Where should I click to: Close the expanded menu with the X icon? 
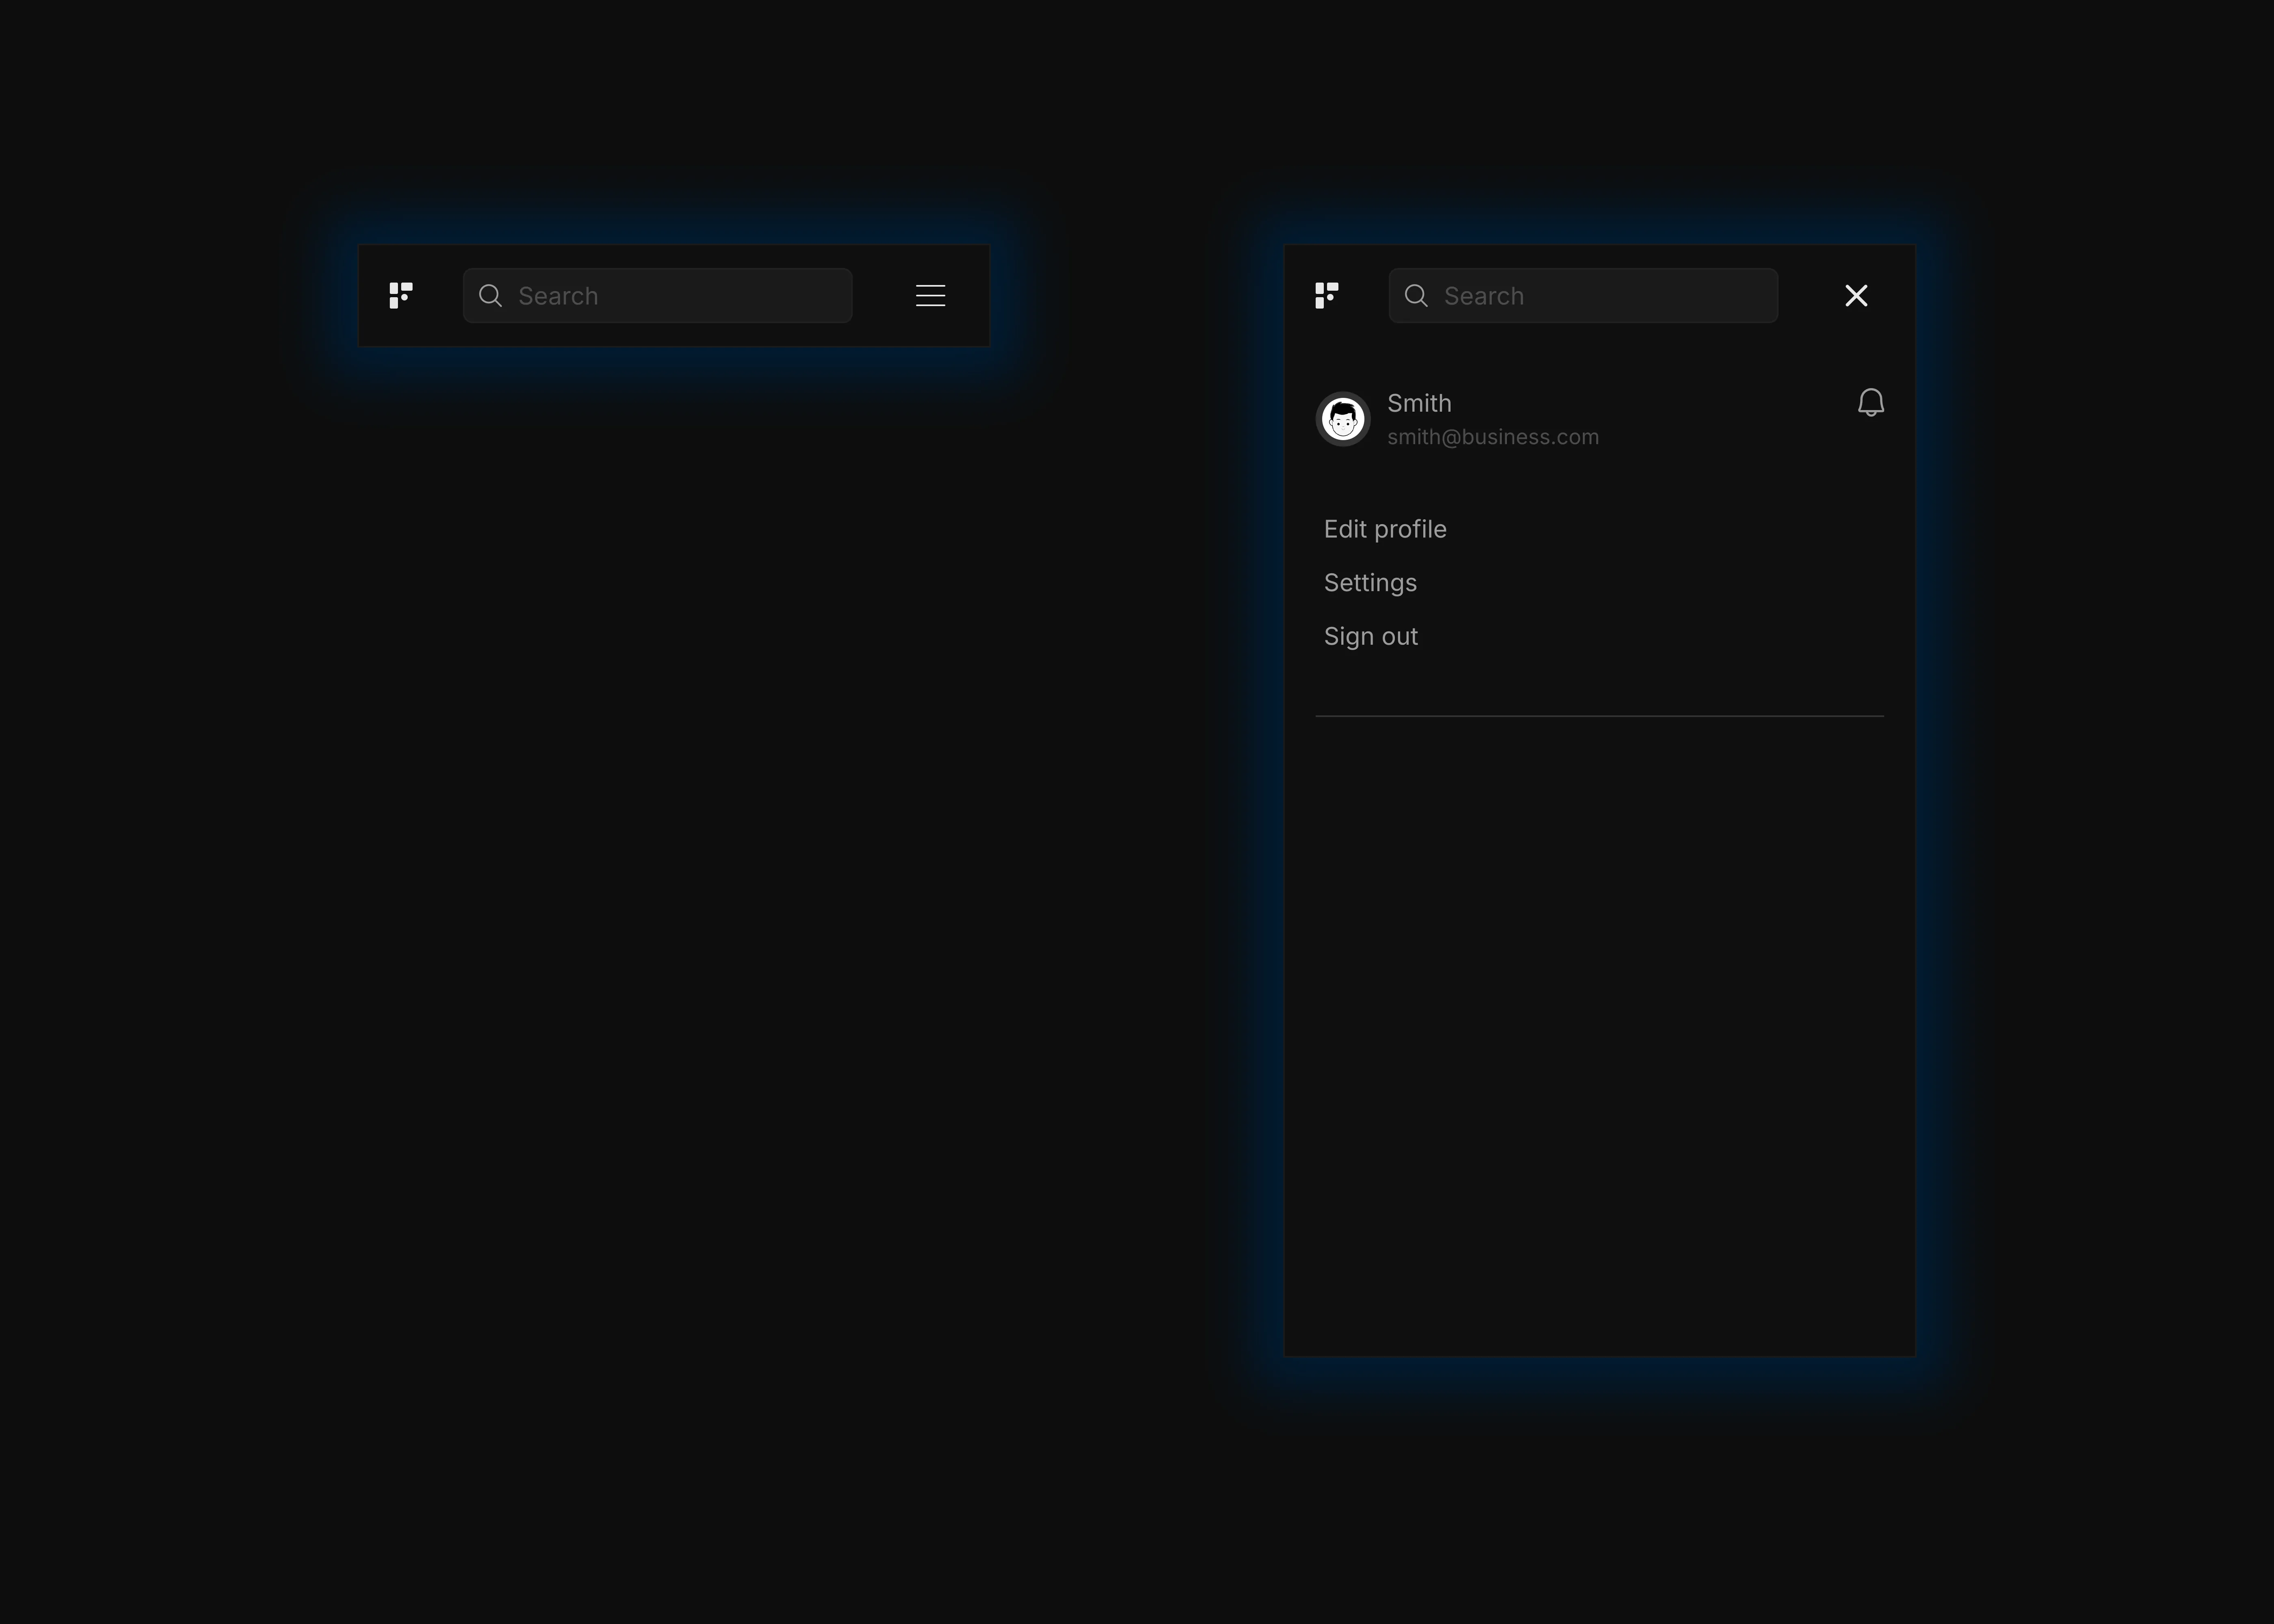coord(1856,296)
